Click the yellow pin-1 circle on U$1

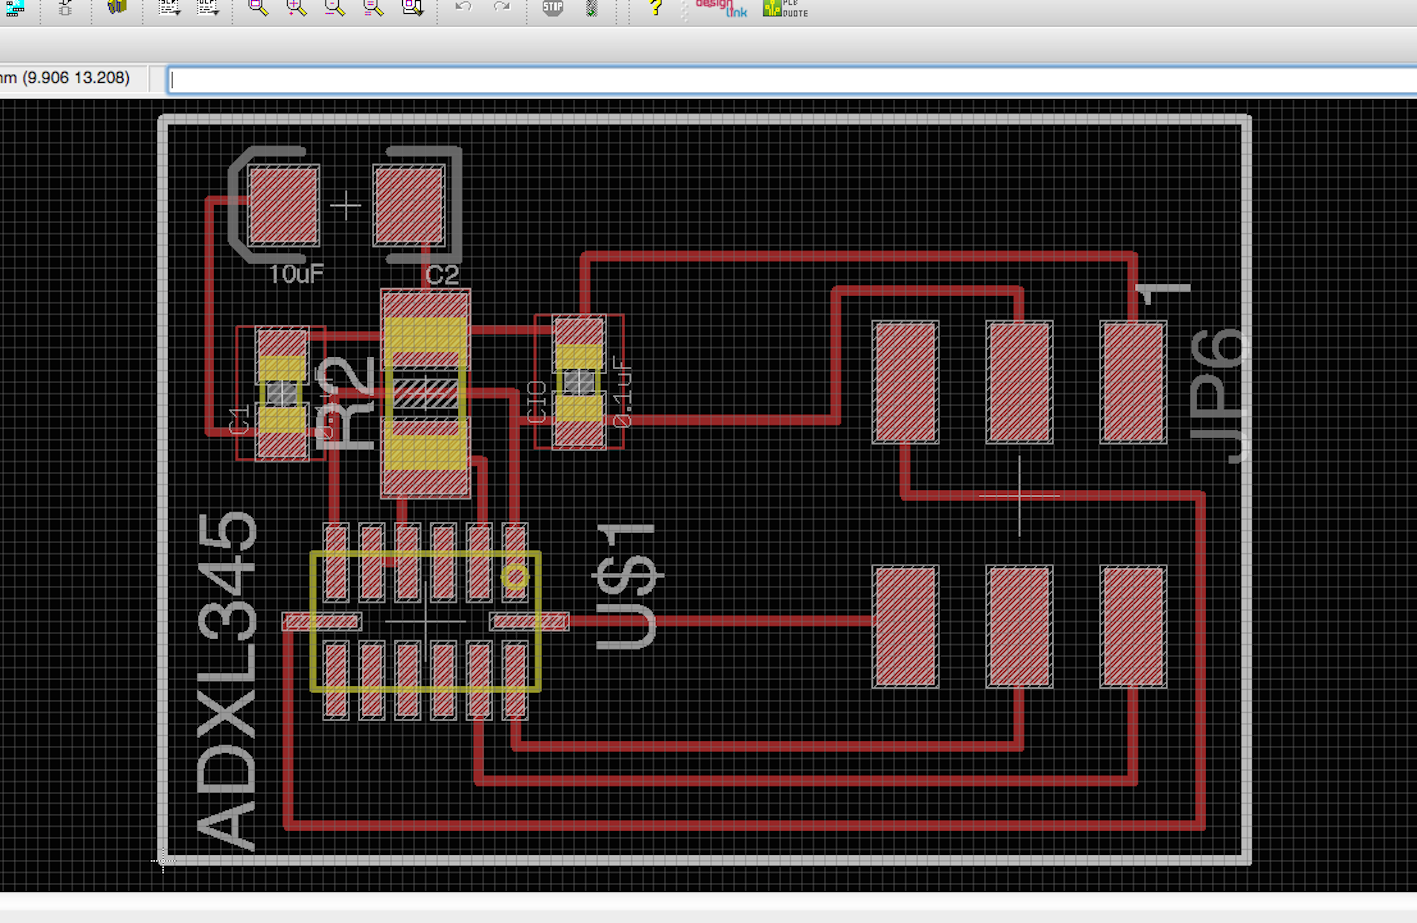click(x=515, y=577)
